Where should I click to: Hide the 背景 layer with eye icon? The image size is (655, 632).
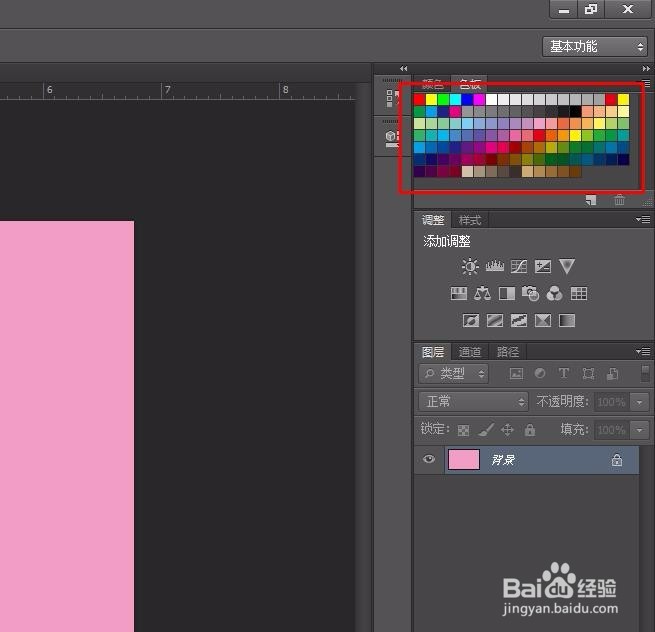(x=429, y=459)
